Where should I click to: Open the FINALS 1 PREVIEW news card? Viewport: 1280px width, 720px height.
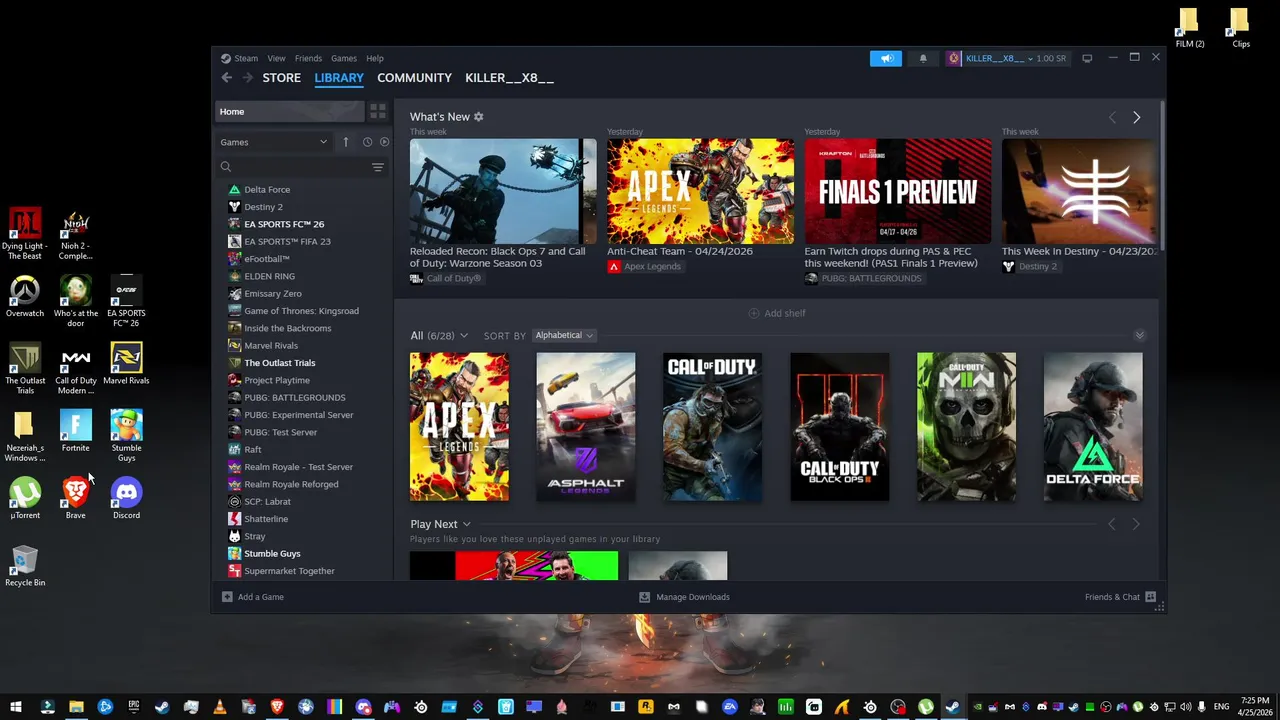[x=898, y=191]
